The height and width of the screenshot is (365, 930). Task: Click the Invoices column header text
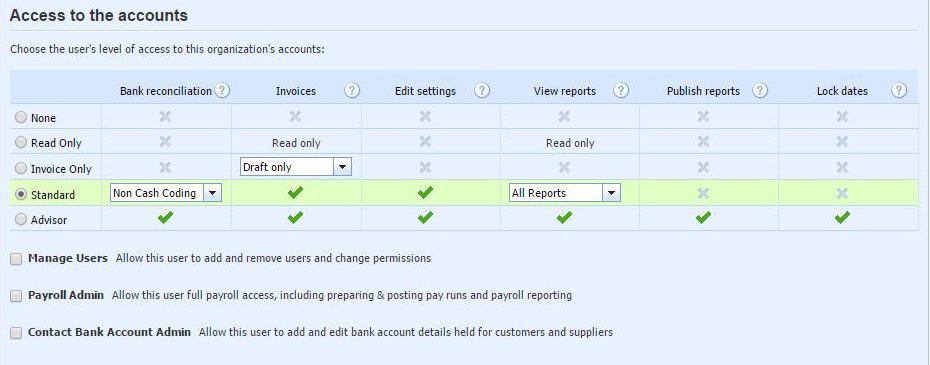click(x=296, y=91)
